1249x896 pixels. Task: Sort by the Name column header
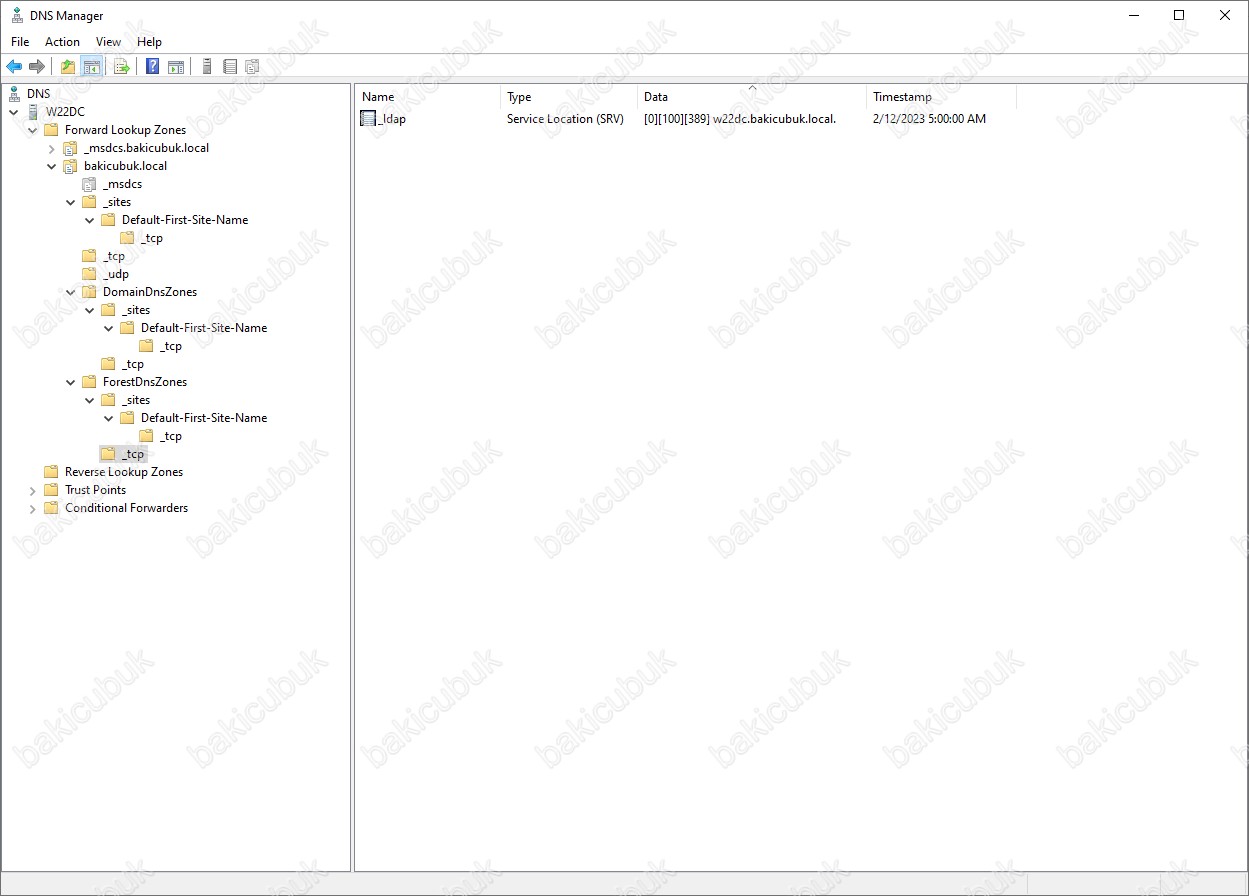(428, 97)
